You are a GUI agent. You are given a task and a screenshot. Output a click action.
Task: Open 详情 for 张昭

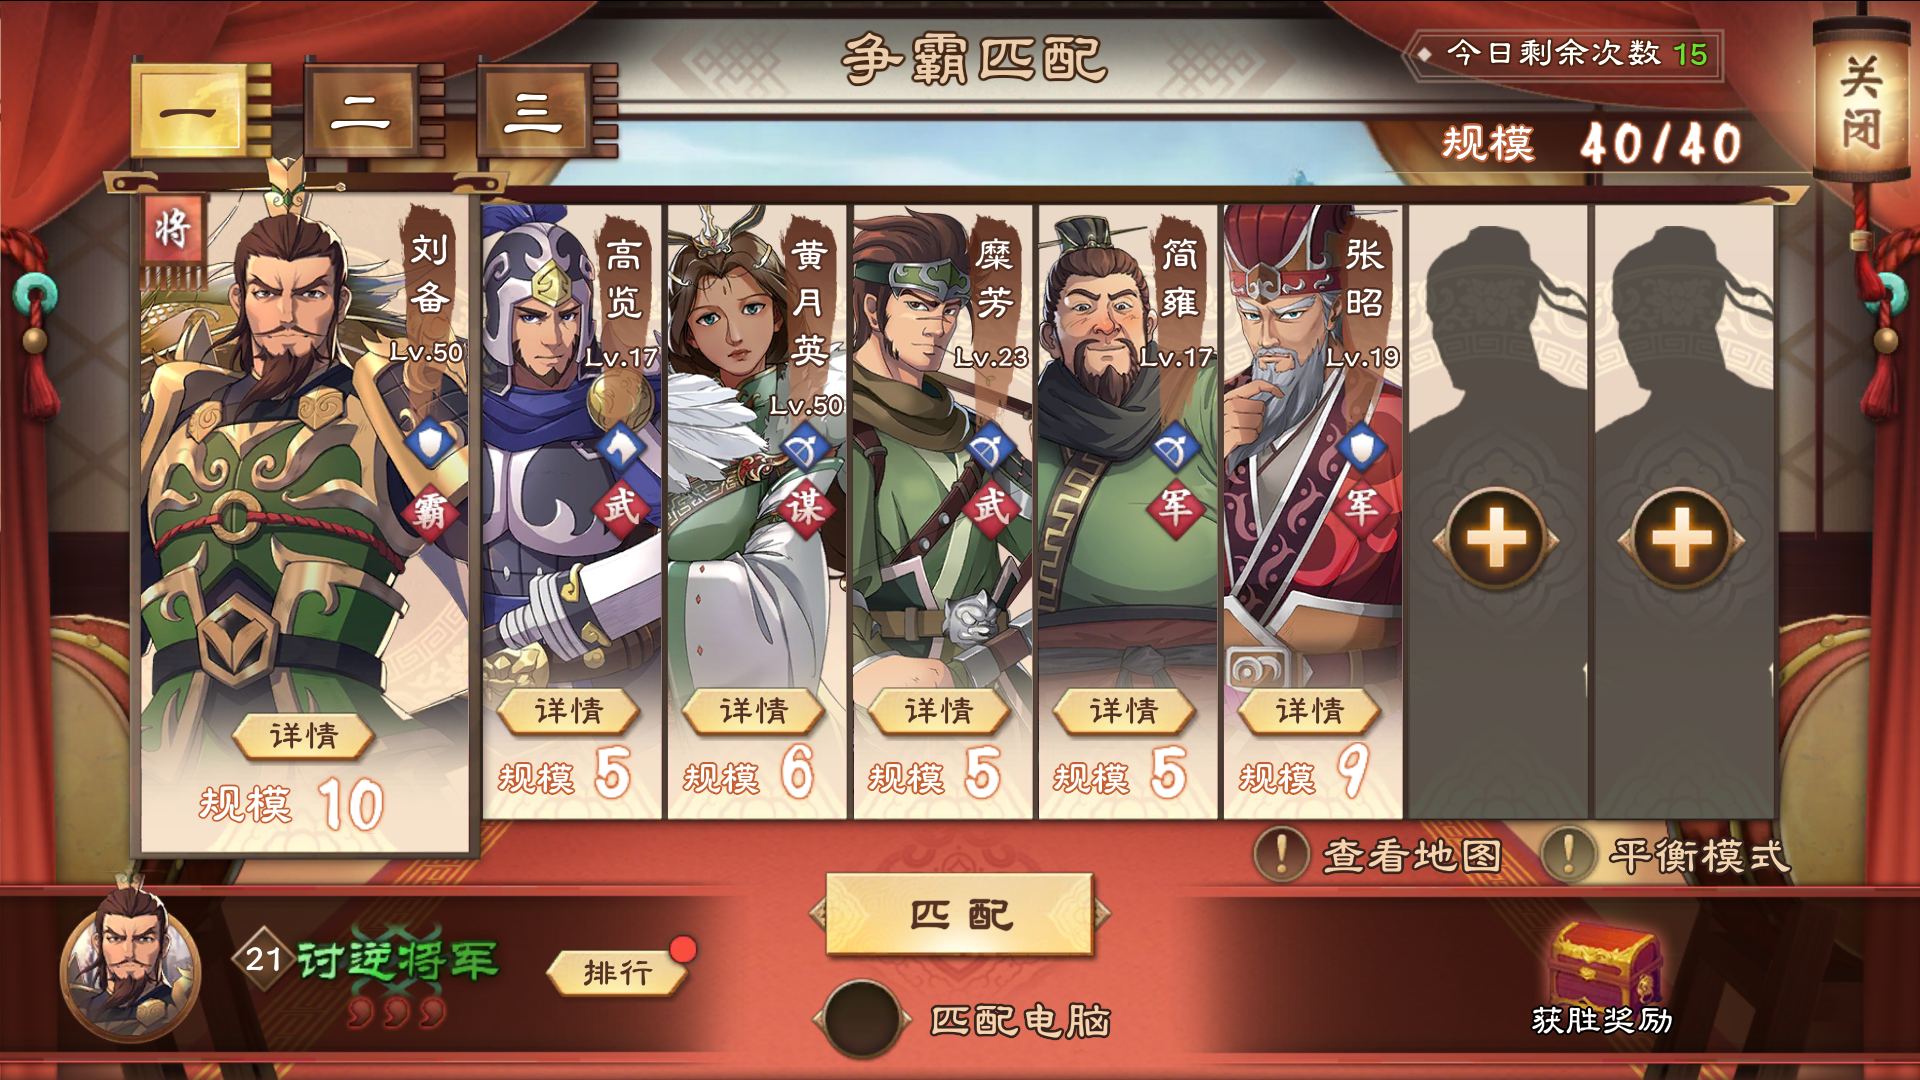tap(1310, 711)
